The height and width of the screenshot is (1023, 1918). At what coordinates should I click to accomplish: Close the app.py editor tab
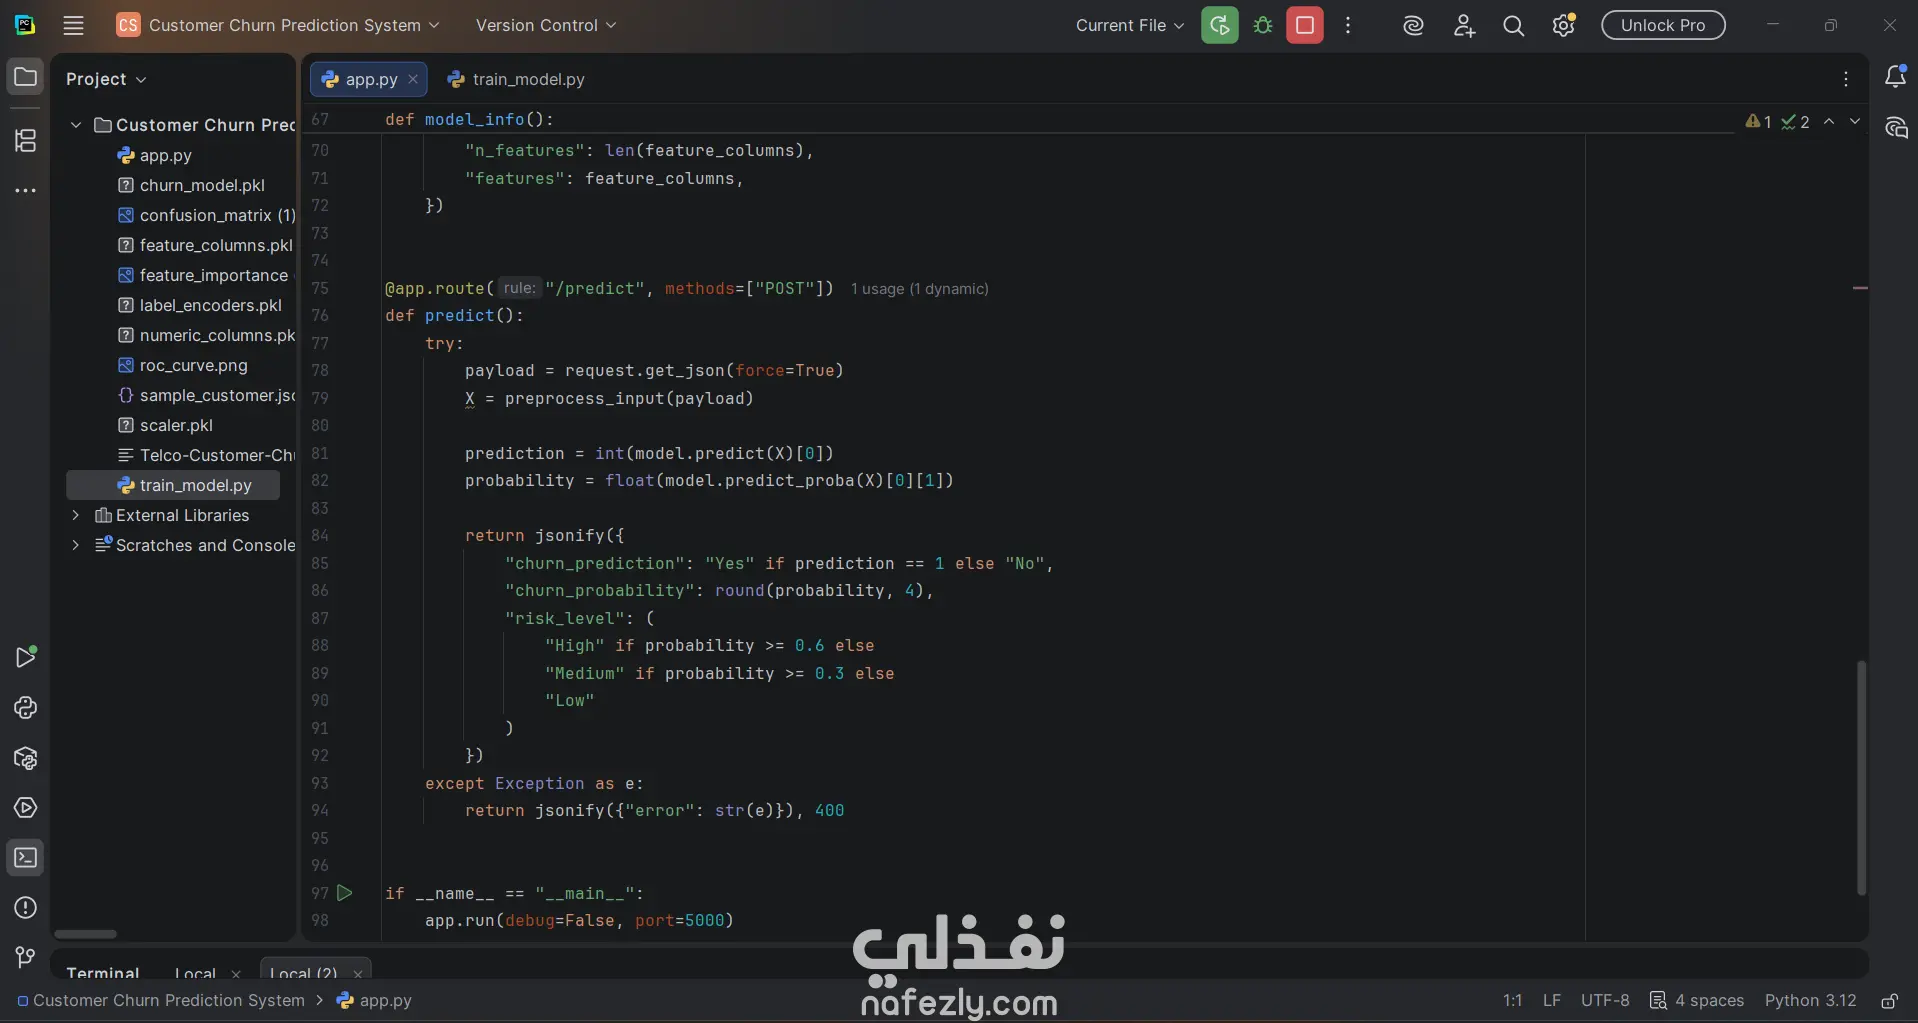click(413, 79)
